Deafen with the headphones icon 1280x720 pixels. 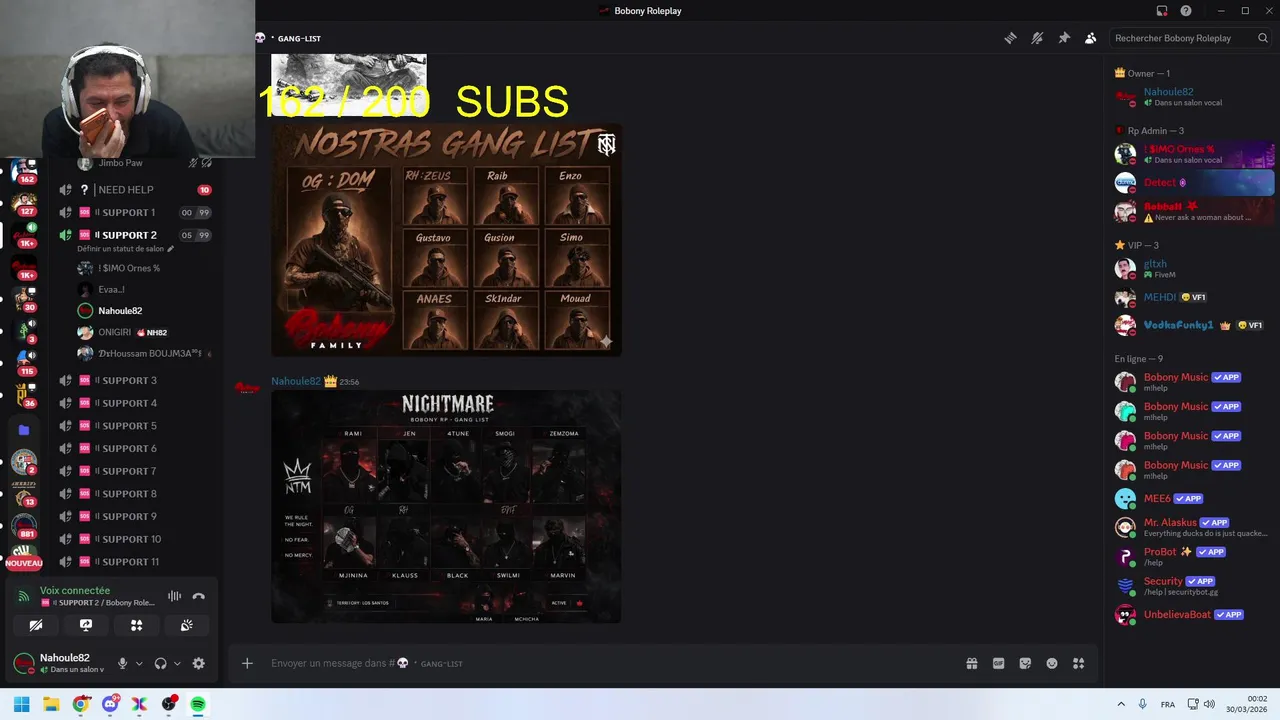[x=161, y=663]
